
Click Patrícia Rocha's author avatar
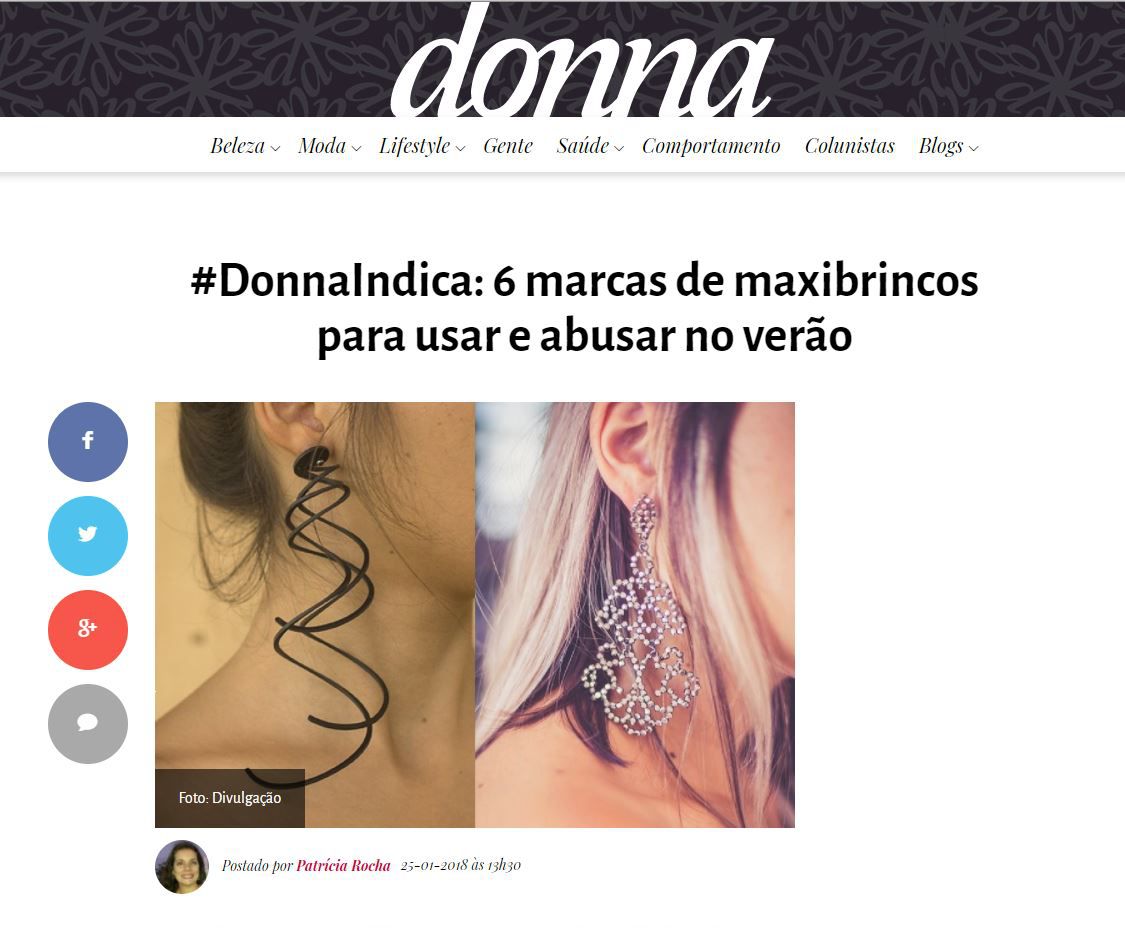(182, 866)
